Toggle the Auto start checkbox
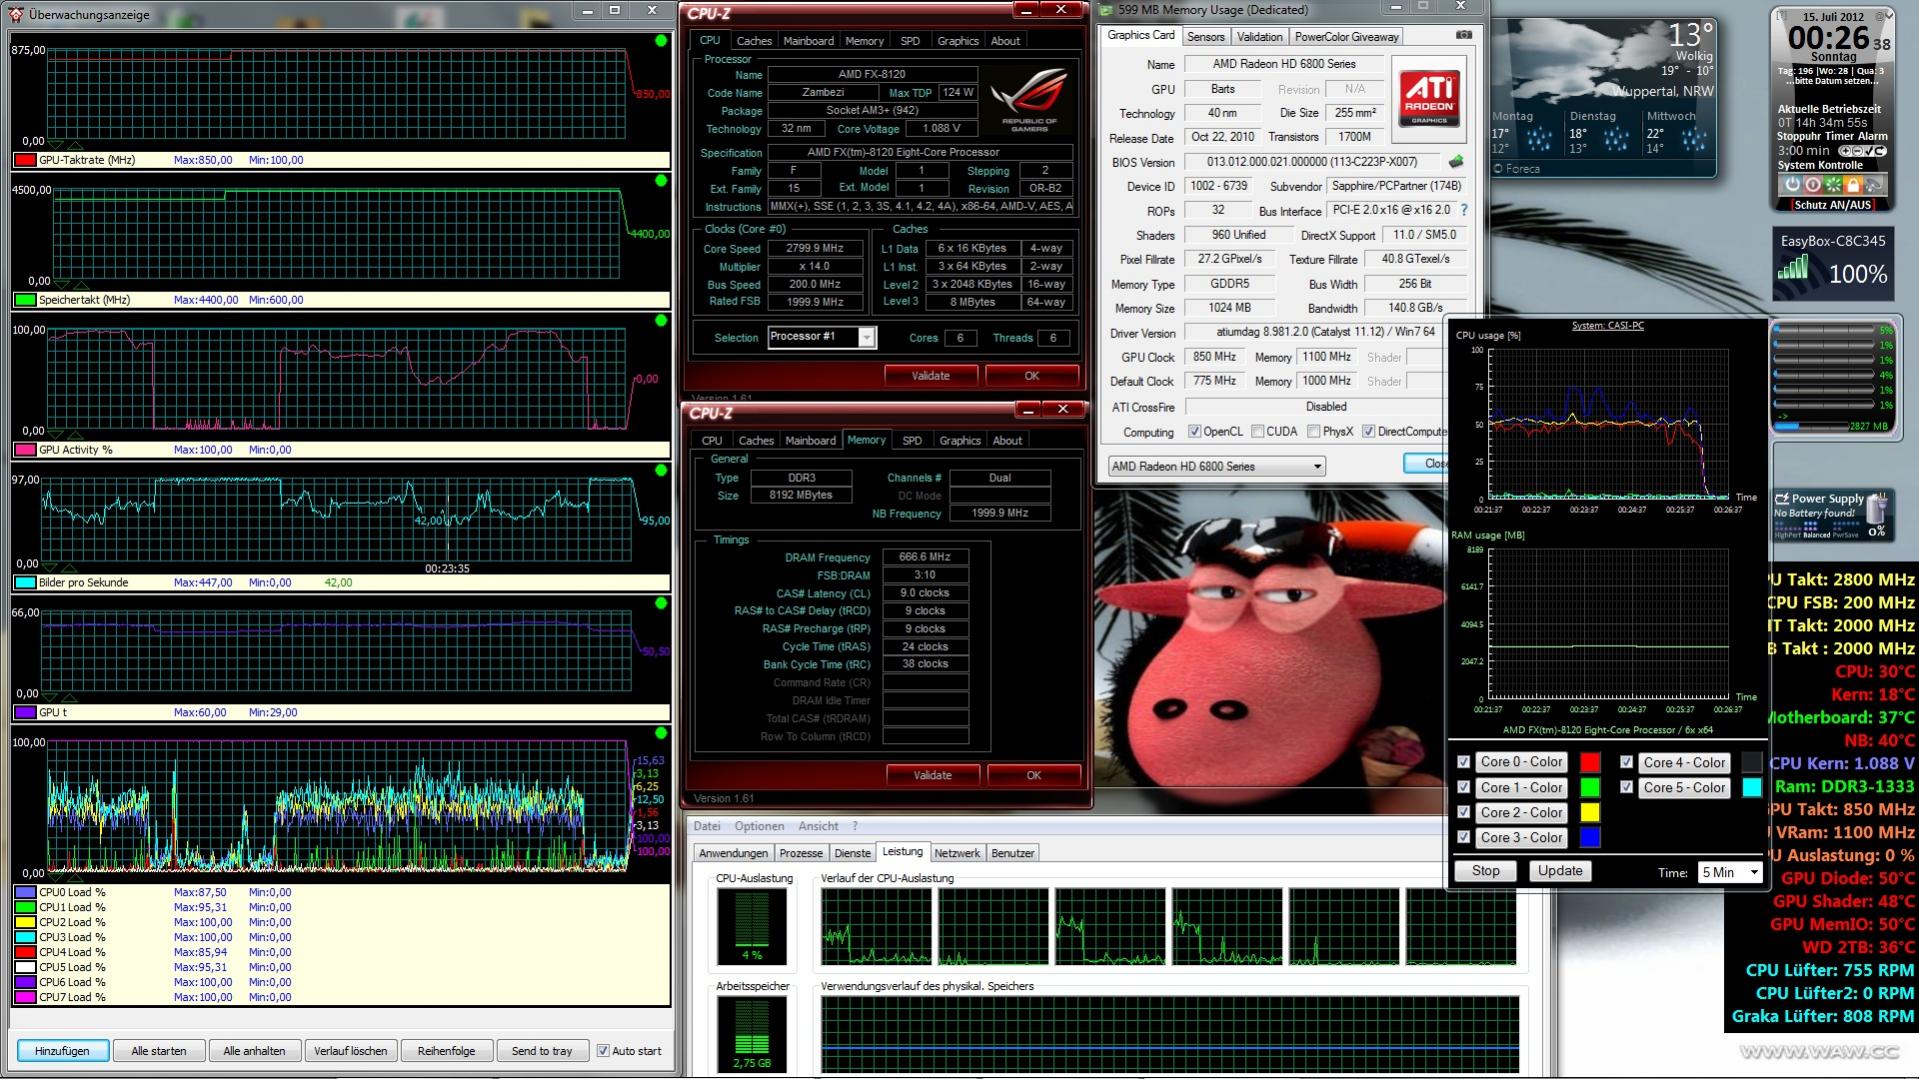 (603, 1050)
